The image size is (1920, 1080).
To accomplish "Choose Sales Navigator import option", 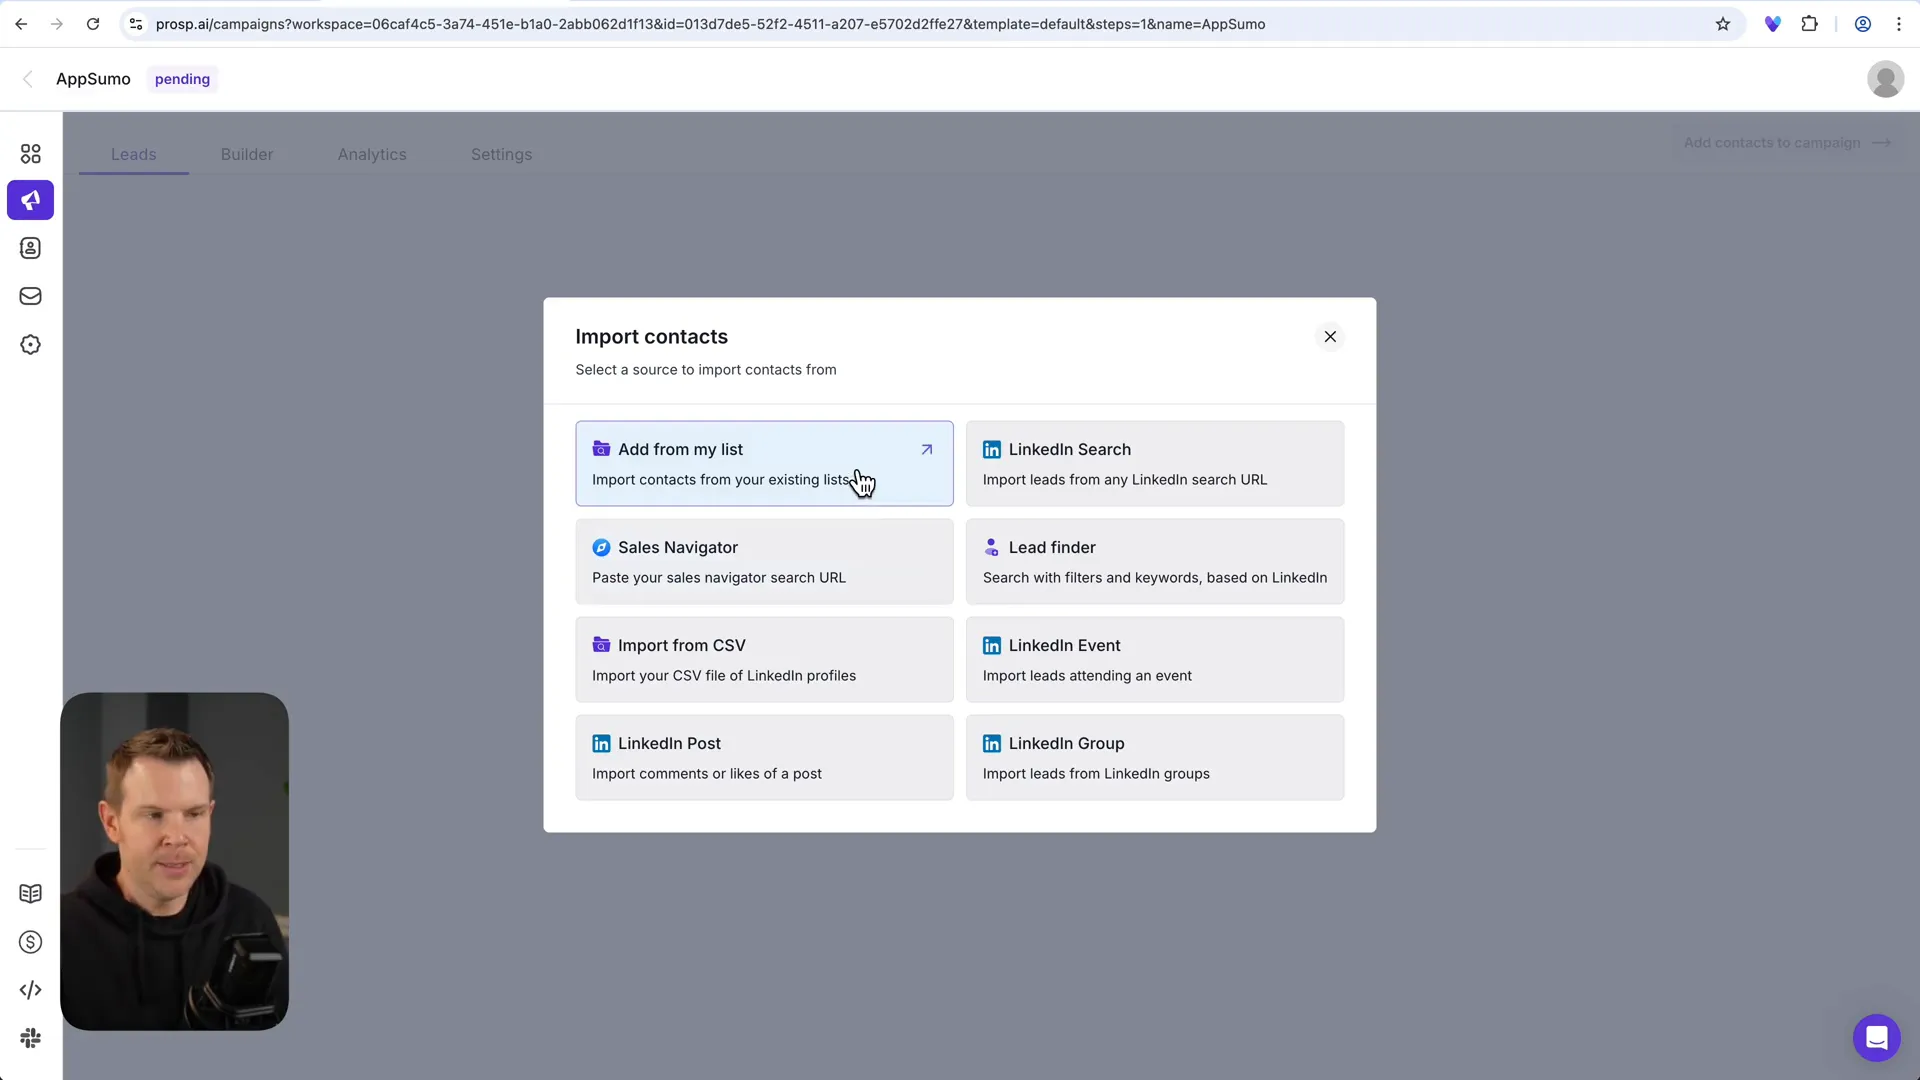I will [x=764, y=561].
